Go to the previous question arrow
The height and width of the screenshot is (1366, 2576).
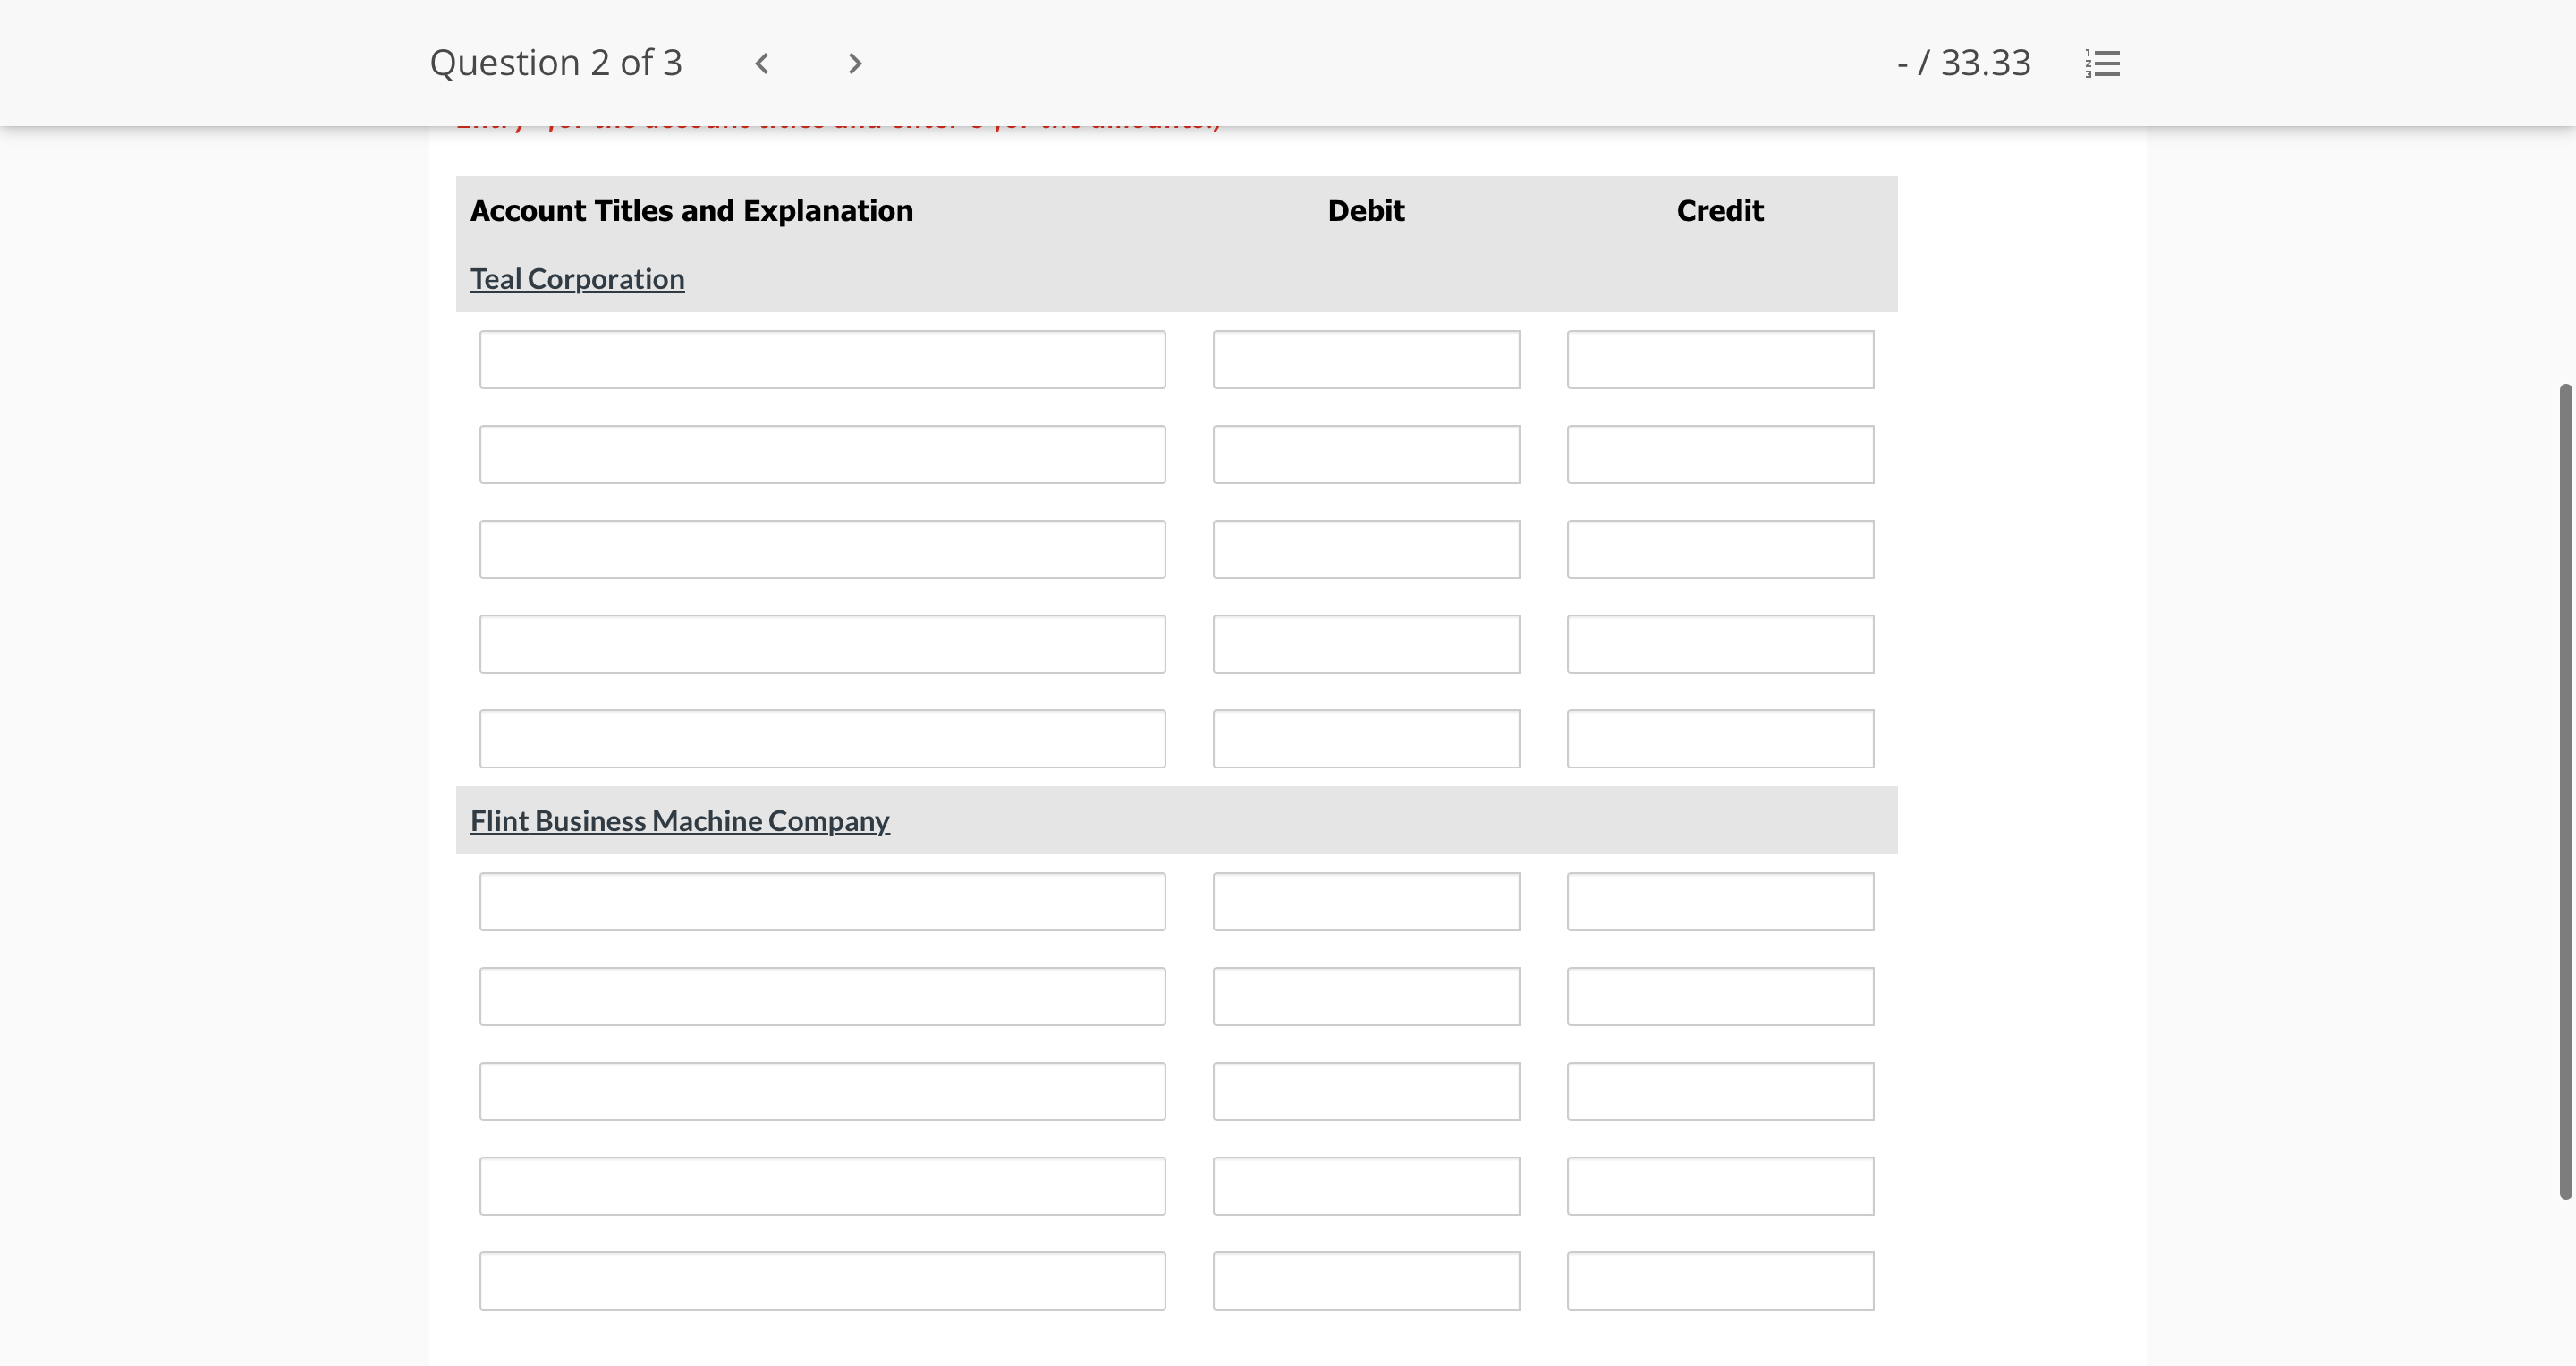click(x=762, y=64)
